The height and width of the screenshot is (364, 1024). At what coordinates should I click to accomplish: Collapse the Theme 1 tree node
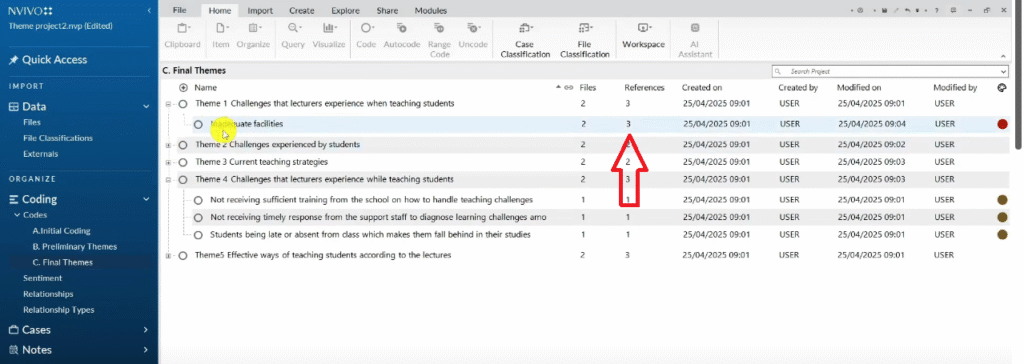click(x=168, y=104)
